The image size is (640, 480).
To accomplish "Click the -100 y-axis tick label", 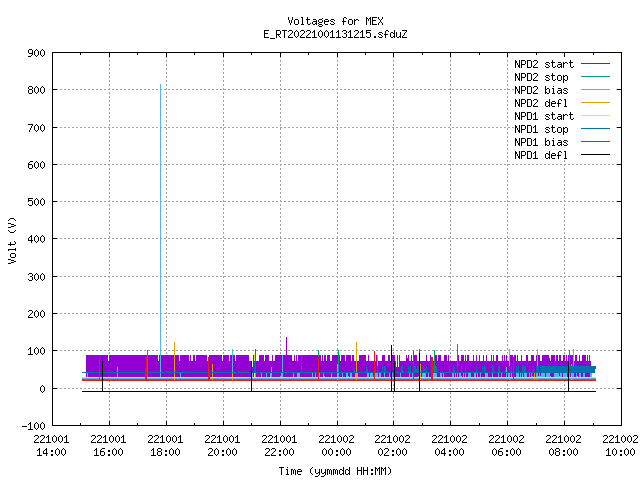I will [33, 426].
